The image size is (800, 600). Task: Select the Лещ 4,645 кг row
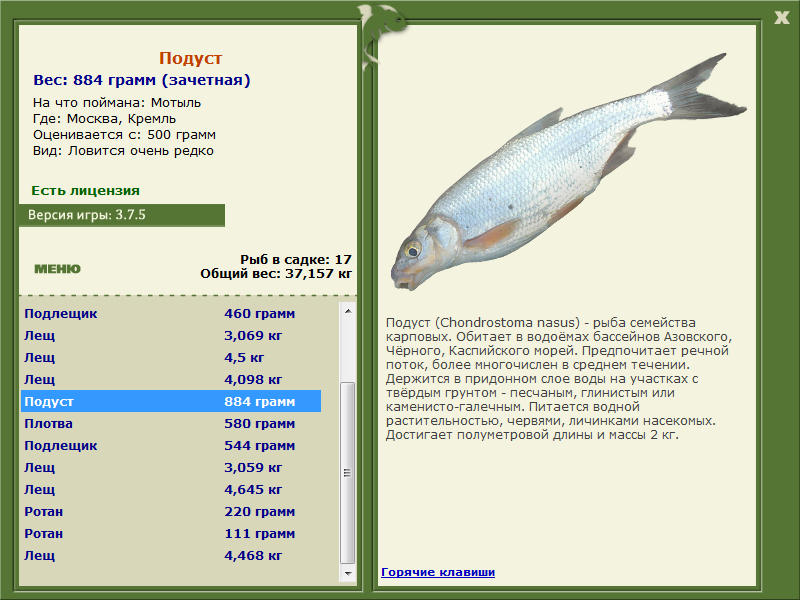tap(171, 489)
